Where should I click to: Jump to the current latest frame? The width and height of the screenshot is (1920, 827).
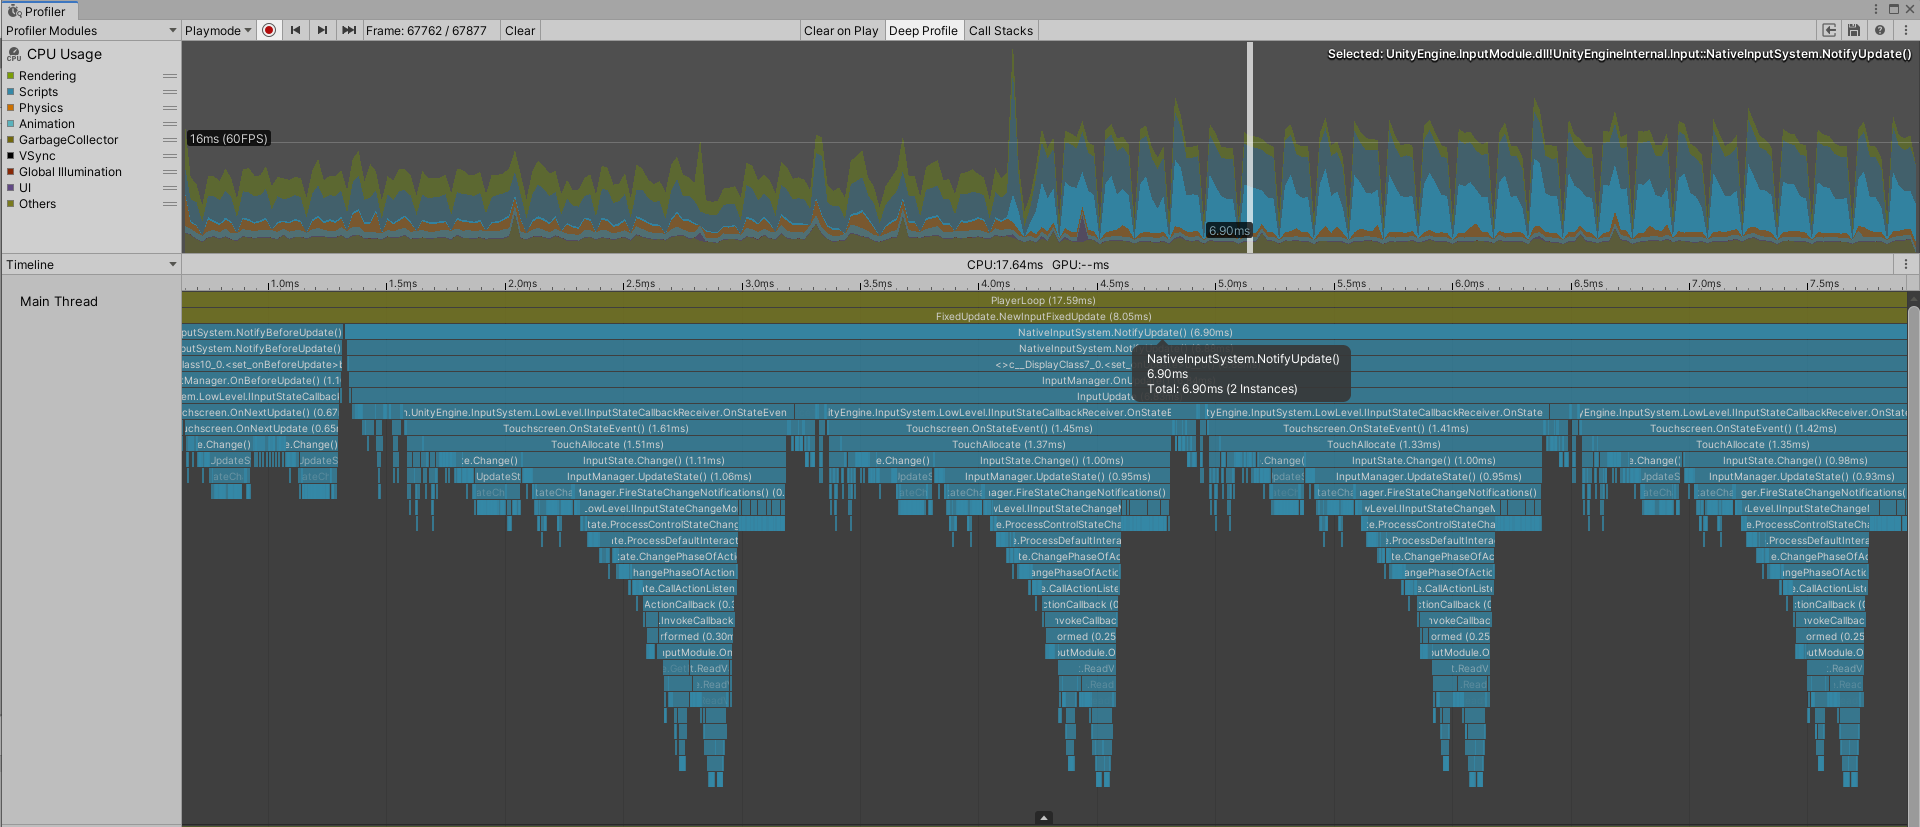(x=349, y=30)
